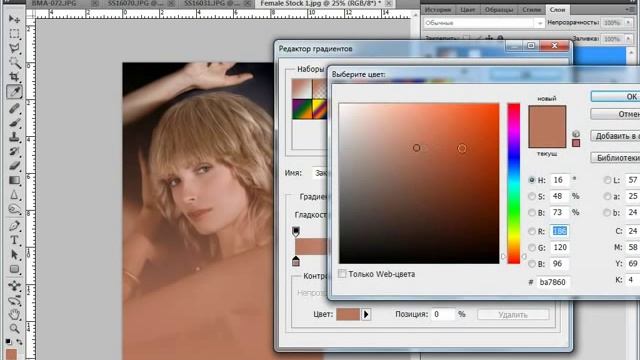Viewport: 640px width, 360px height.
Task: Select the B blue radio button (96)
Action: pos(531,264)
